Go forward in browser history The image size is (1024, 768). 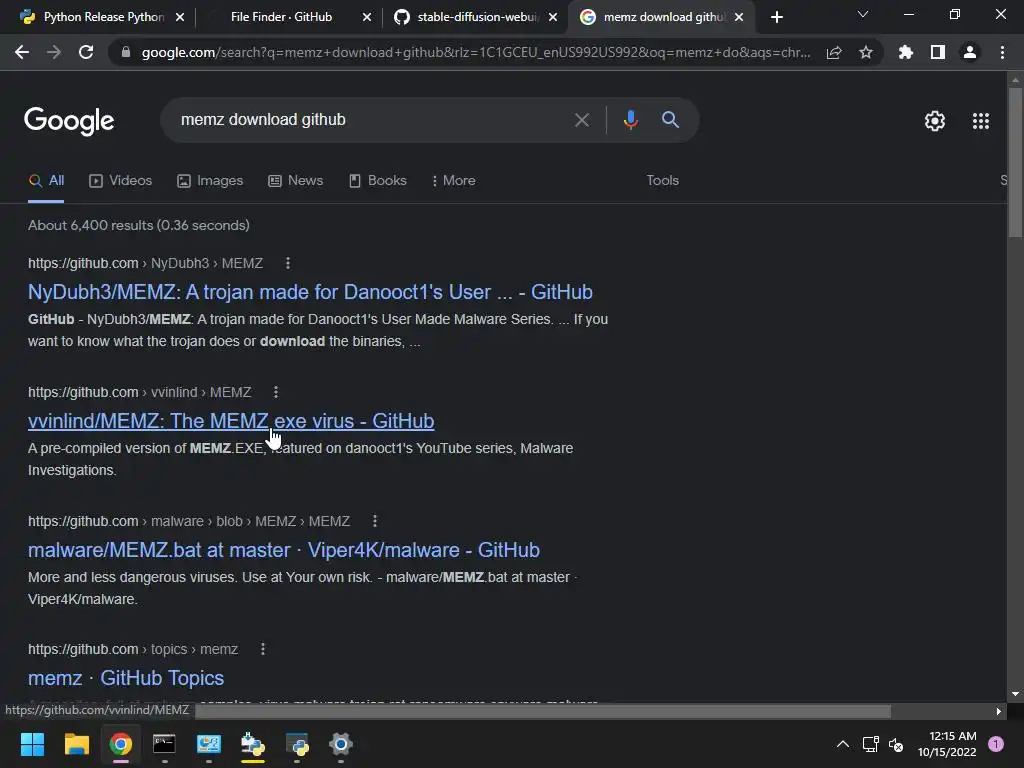[54, 52]
